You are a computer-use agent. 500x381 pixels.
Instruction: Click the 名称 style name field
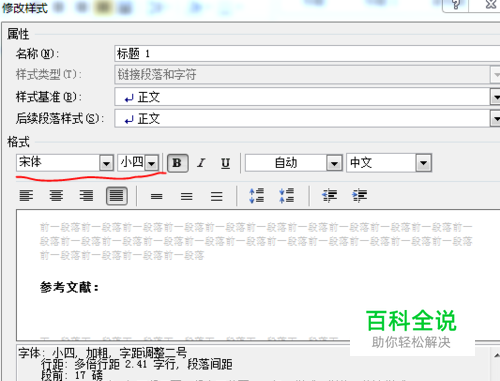[307, 54]
